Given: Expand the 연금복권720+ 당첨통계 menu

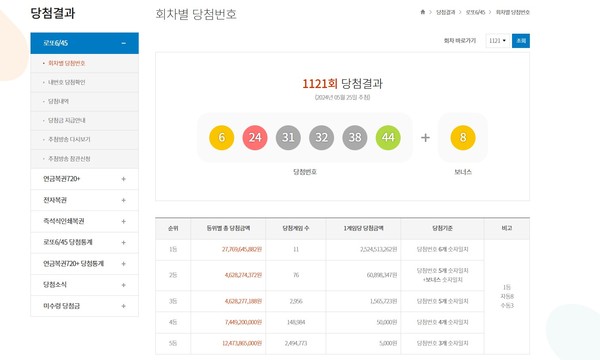Looking at the screenshot, I should click(124, 264).
